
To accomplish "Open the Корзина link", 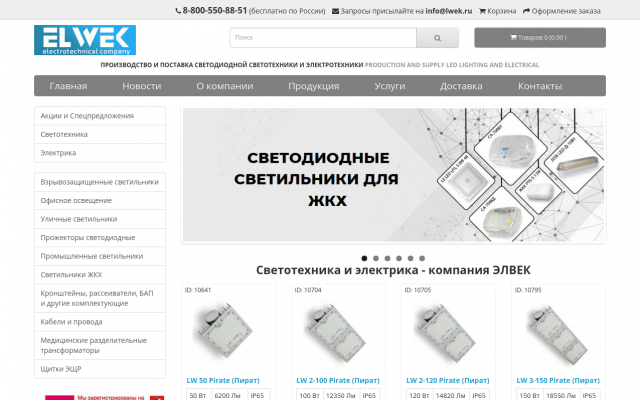I will (501, 11).
